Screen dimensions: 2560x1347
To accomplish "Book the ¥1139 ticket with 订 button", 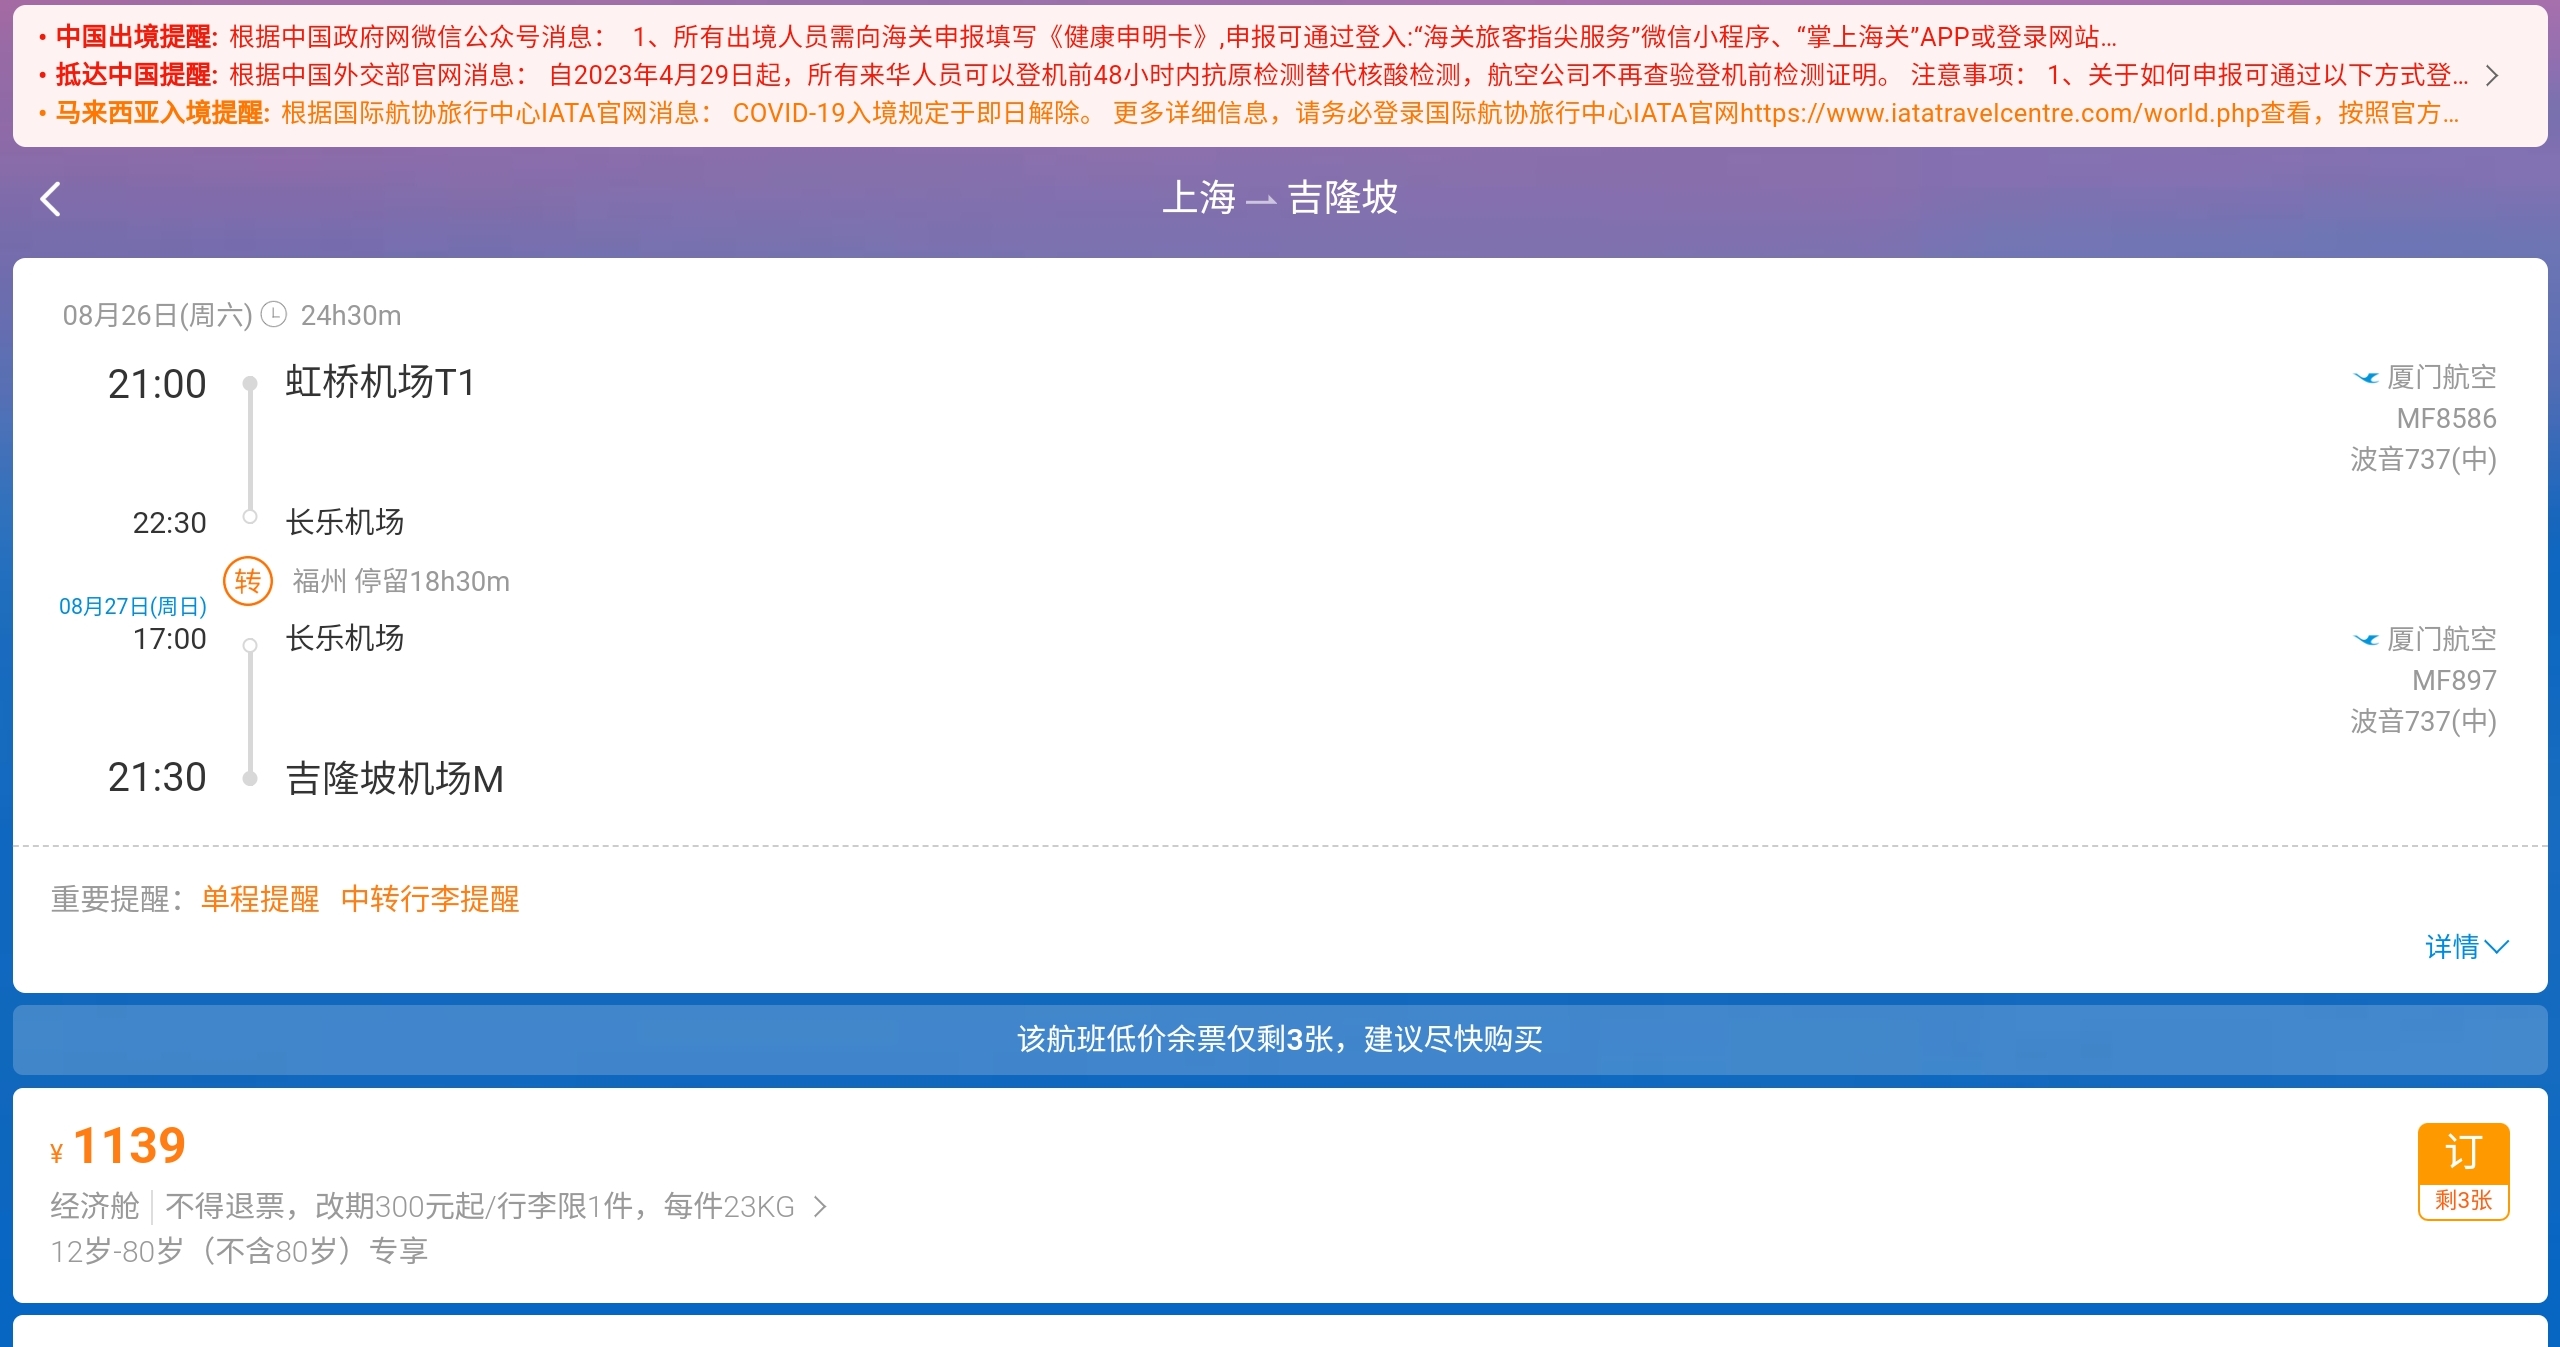I will [x=2463, y=1171].
